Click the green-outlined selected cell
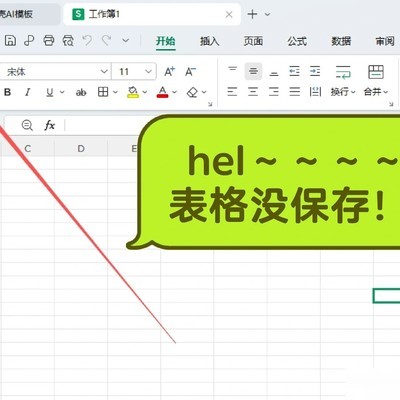Viewport: 400px width, 400px height. click(x=387, y=296)
